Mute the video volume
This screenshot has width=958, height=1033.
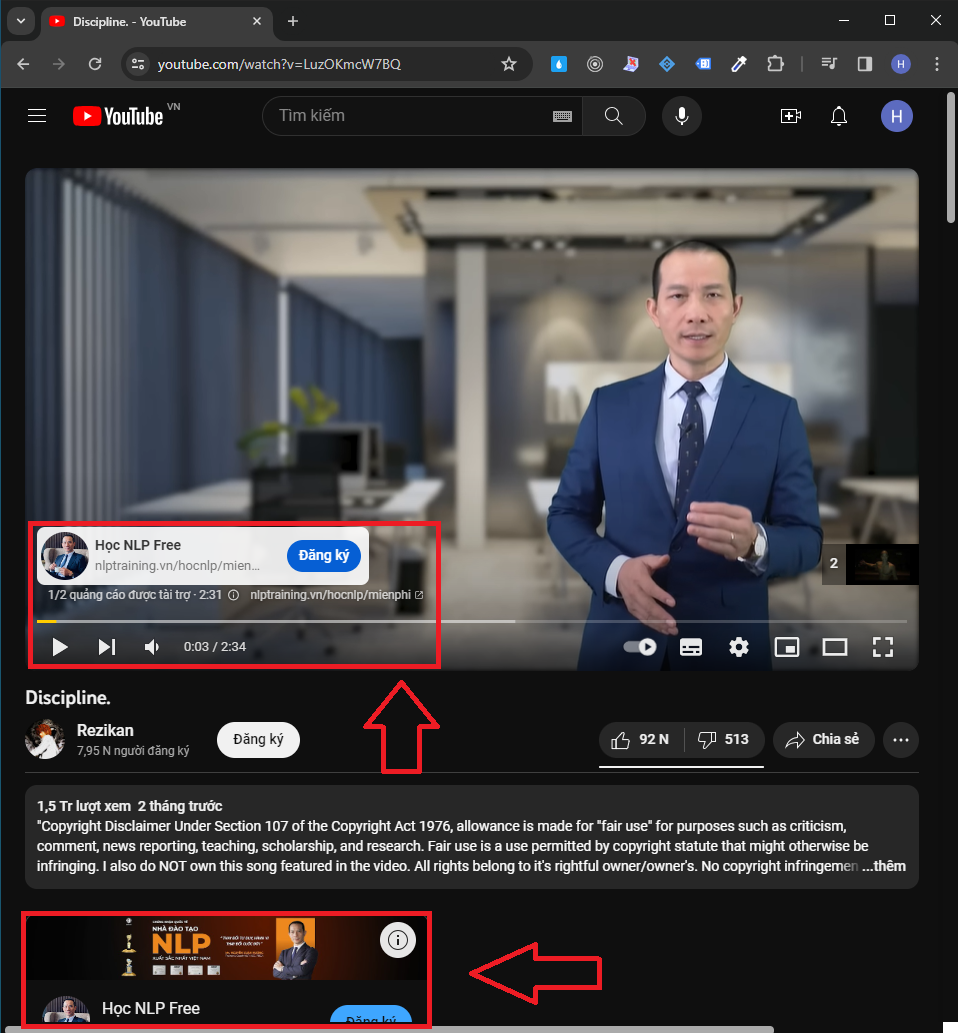[x=152, y=647]
